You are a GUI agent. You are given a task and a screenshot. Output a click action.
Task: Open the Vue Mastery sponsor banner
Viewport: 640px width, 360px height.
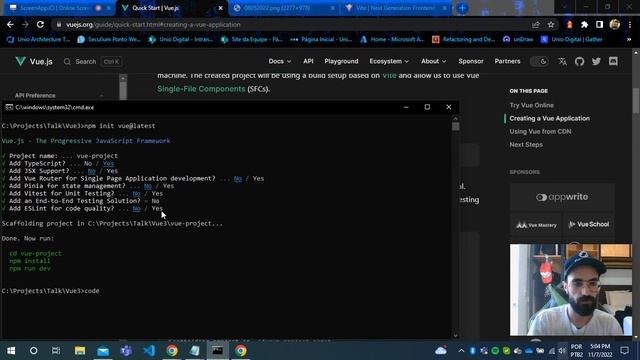(536, 224)
